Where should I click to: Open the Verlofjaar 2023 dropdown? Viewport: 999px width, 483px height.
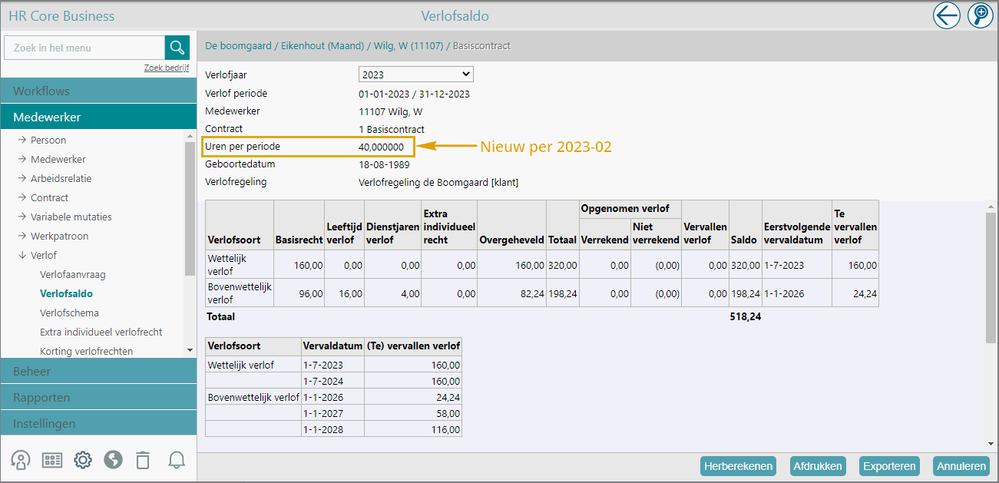coord(416,75)
